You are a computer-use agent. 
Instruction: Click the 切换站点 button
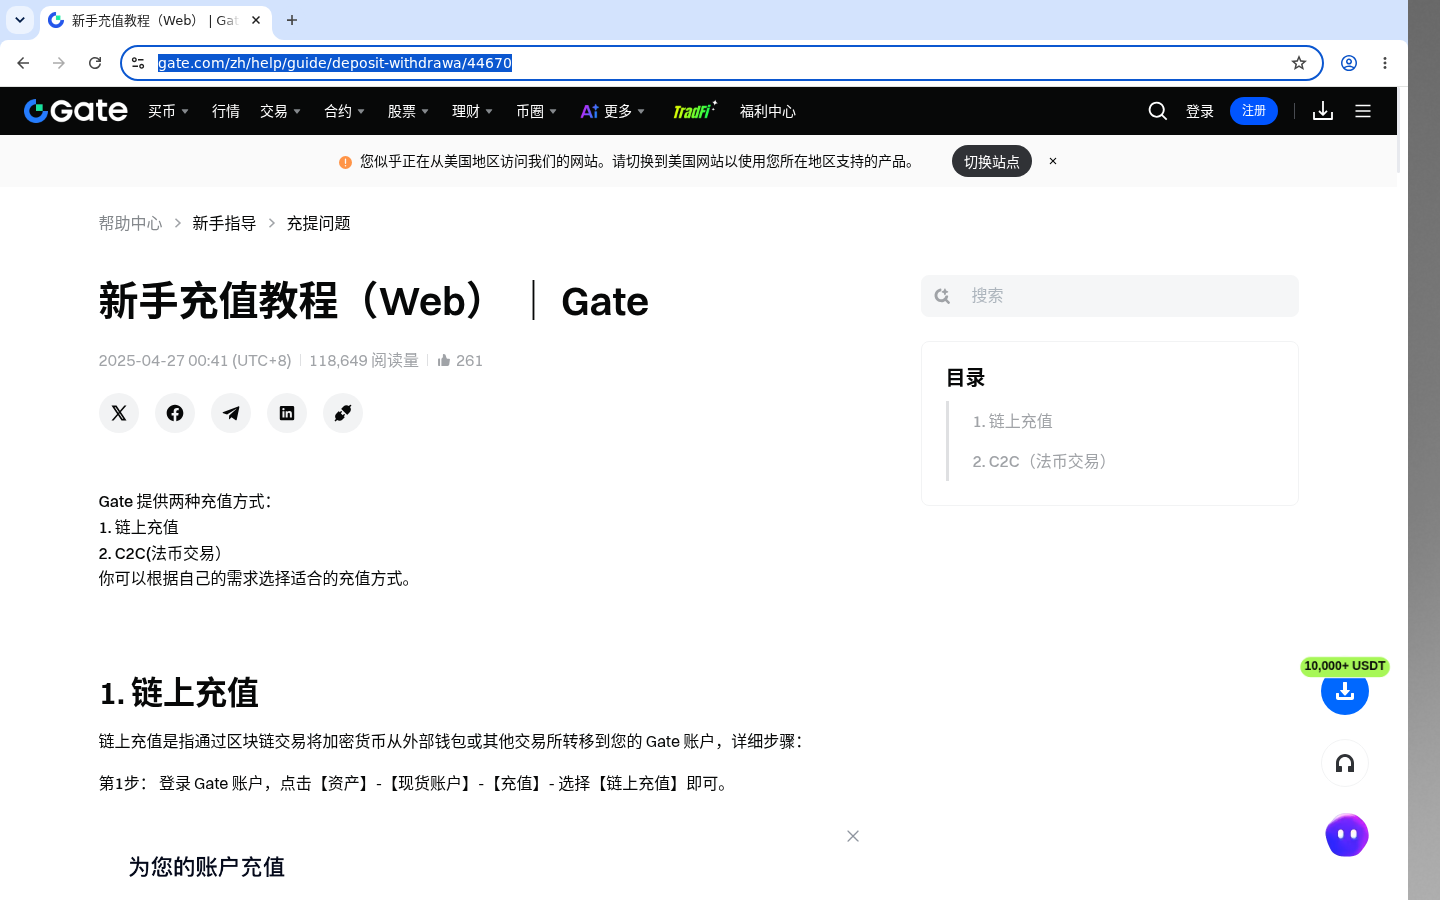[992, 161]
